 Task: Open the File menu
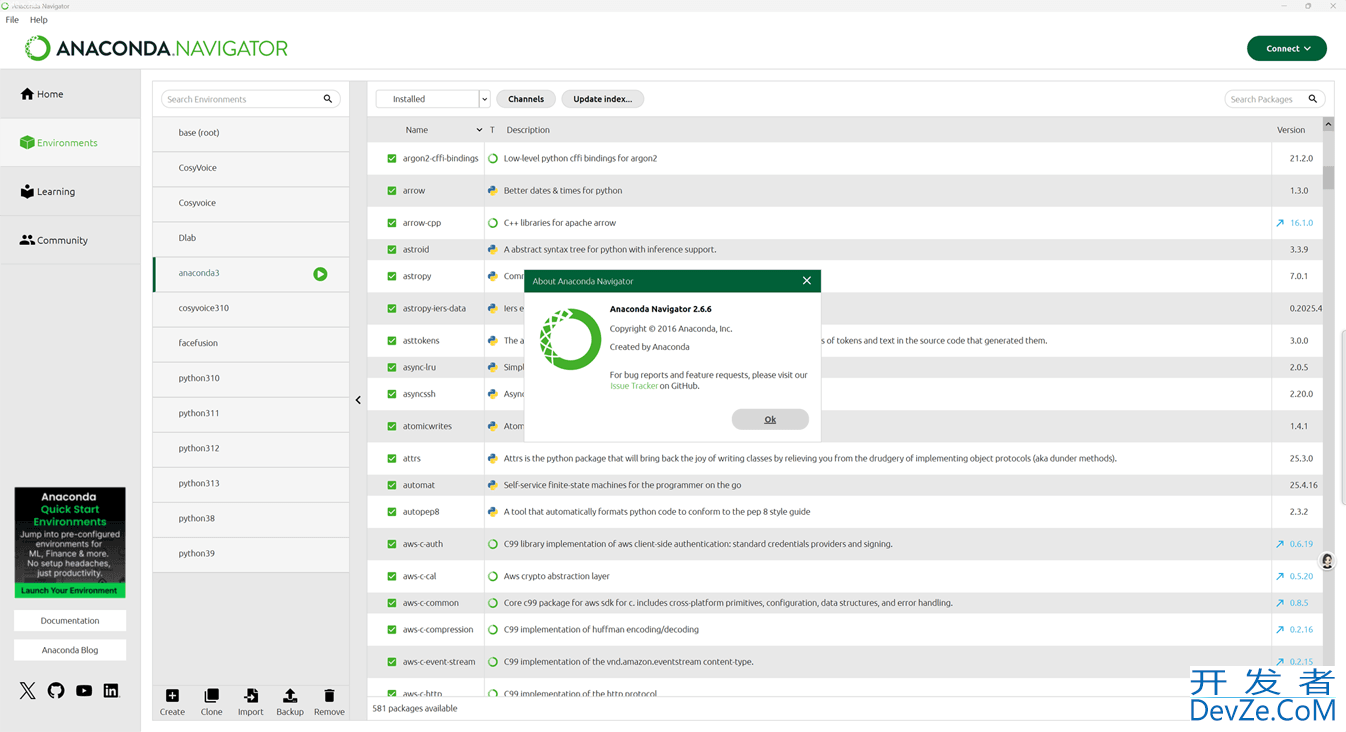pyautogui.click(x=12, y=20)
